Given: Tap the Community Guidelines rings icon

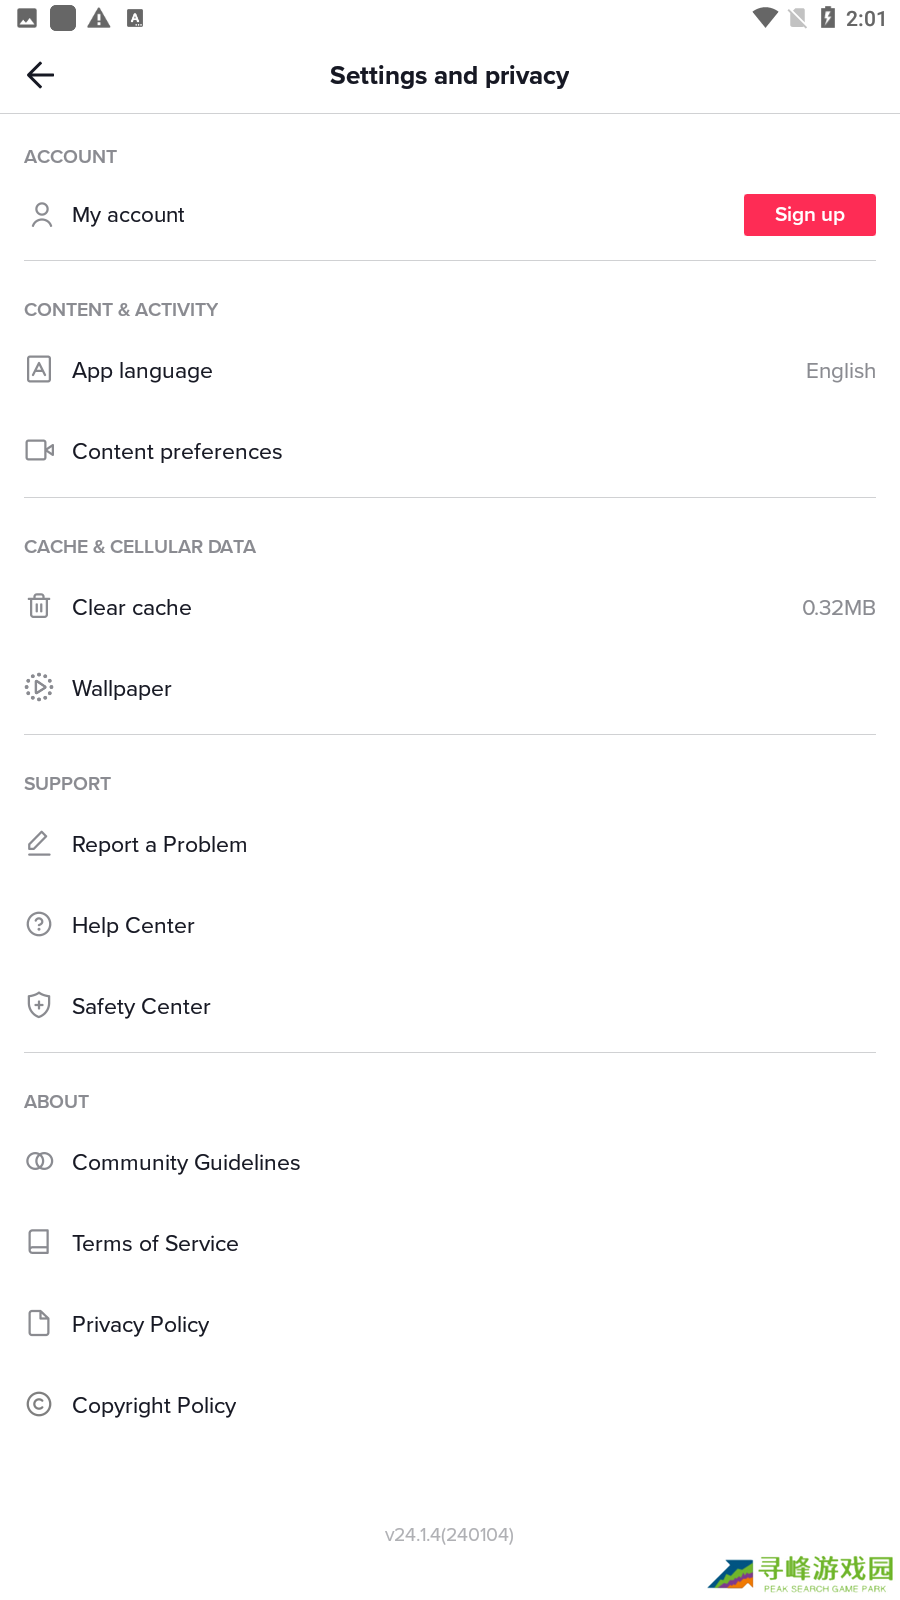Looking at the screenshot, I should tap(39, 1161).
